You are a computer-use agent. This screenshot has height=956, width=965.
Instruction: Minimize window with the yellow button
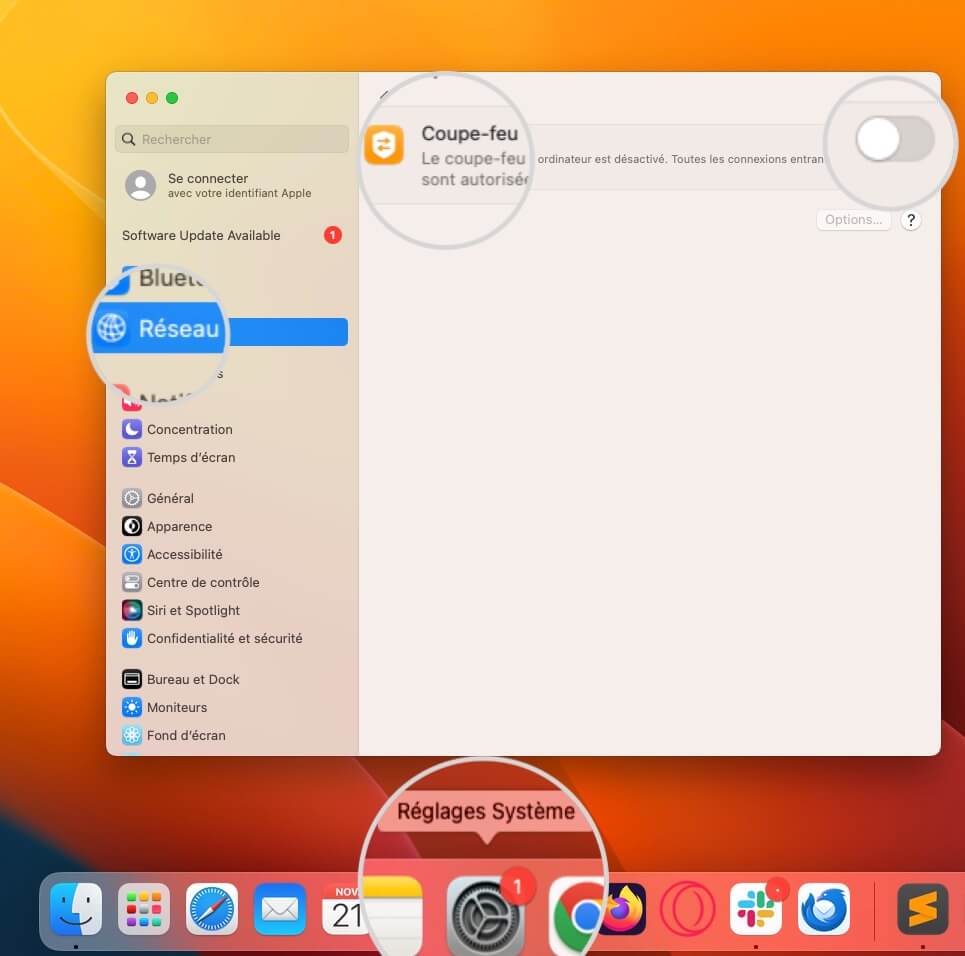tap(151, 98)
